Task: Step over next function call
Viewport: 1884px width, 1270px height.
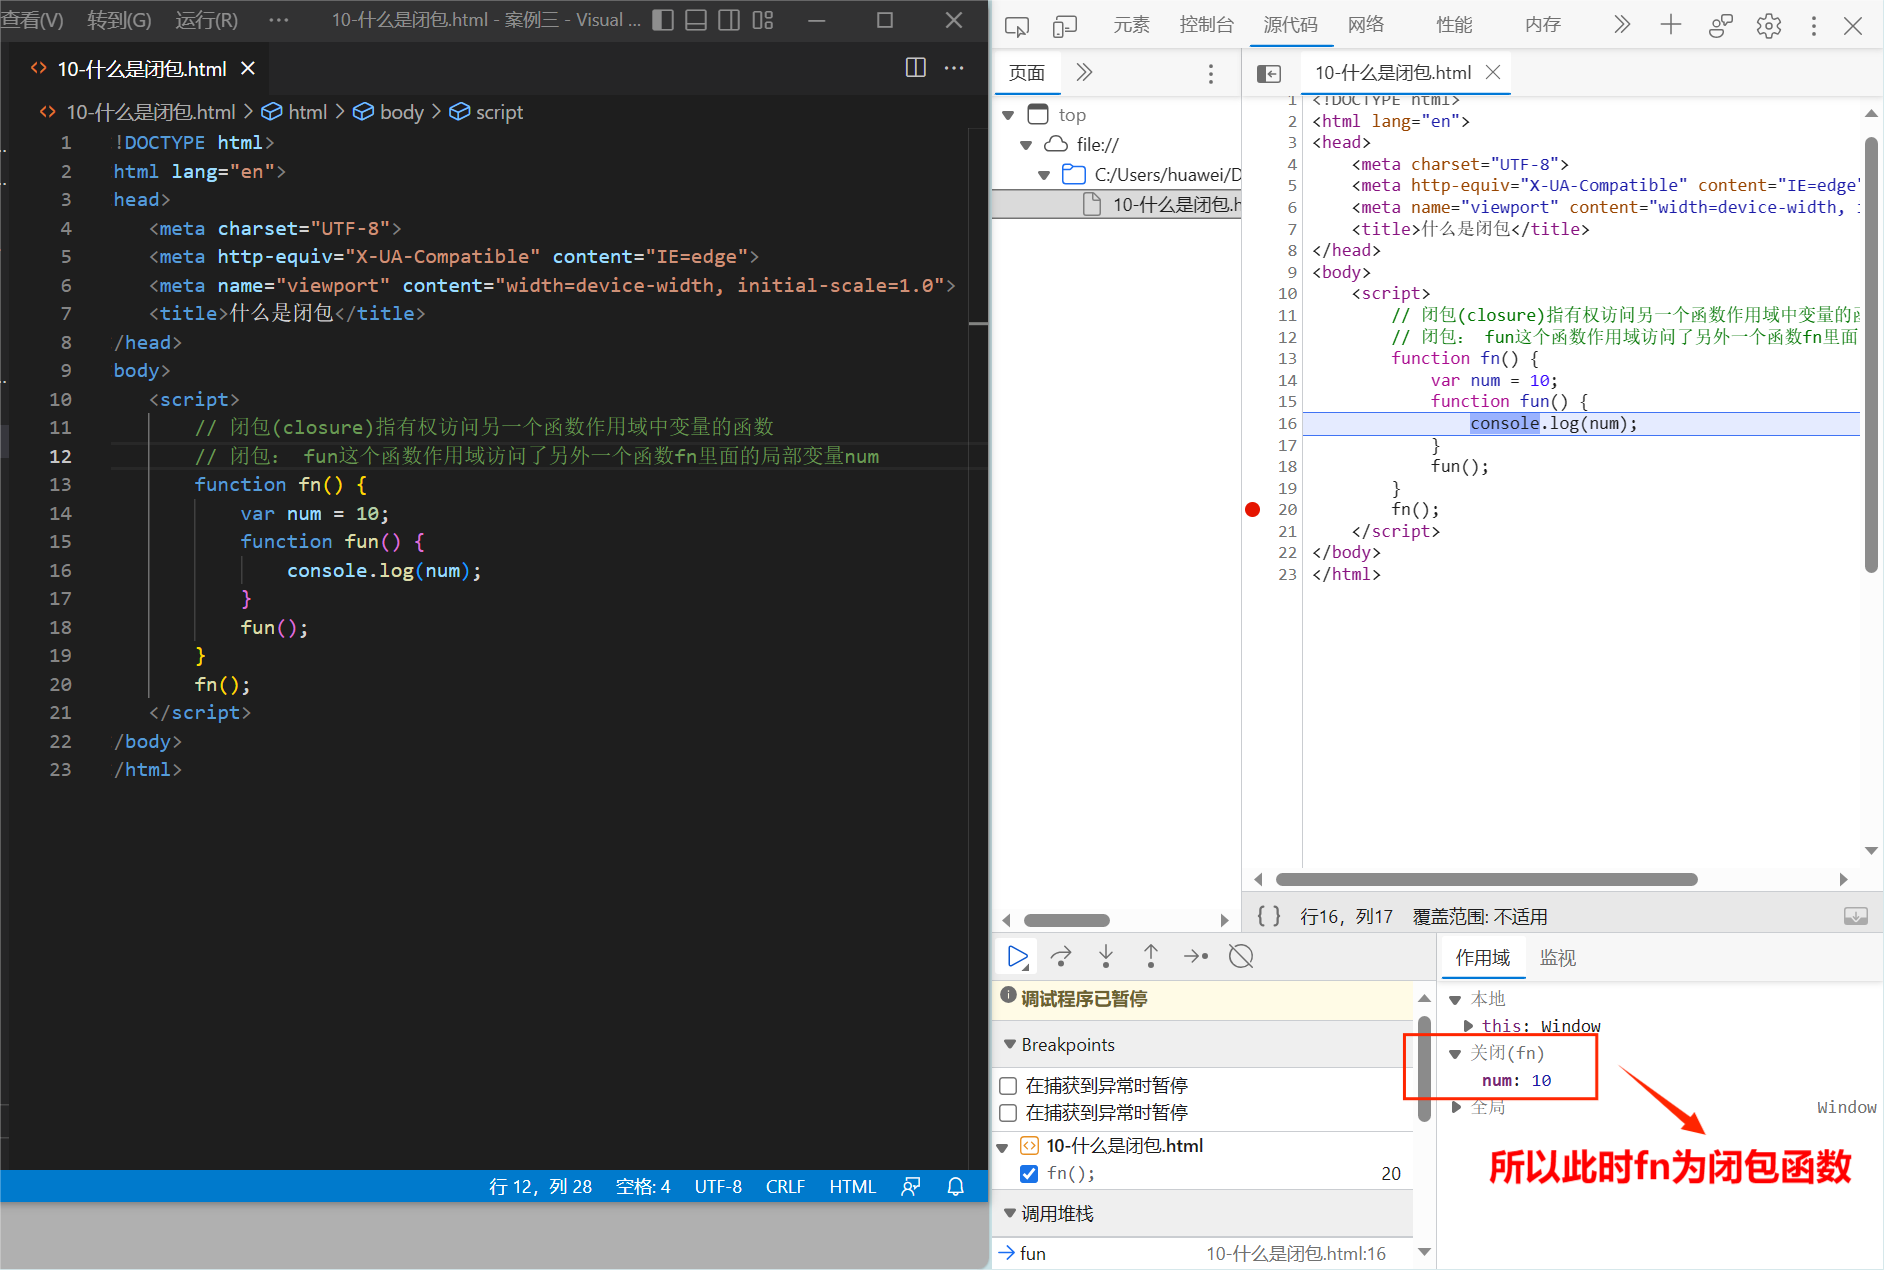Action: [x=1061, y=956]
